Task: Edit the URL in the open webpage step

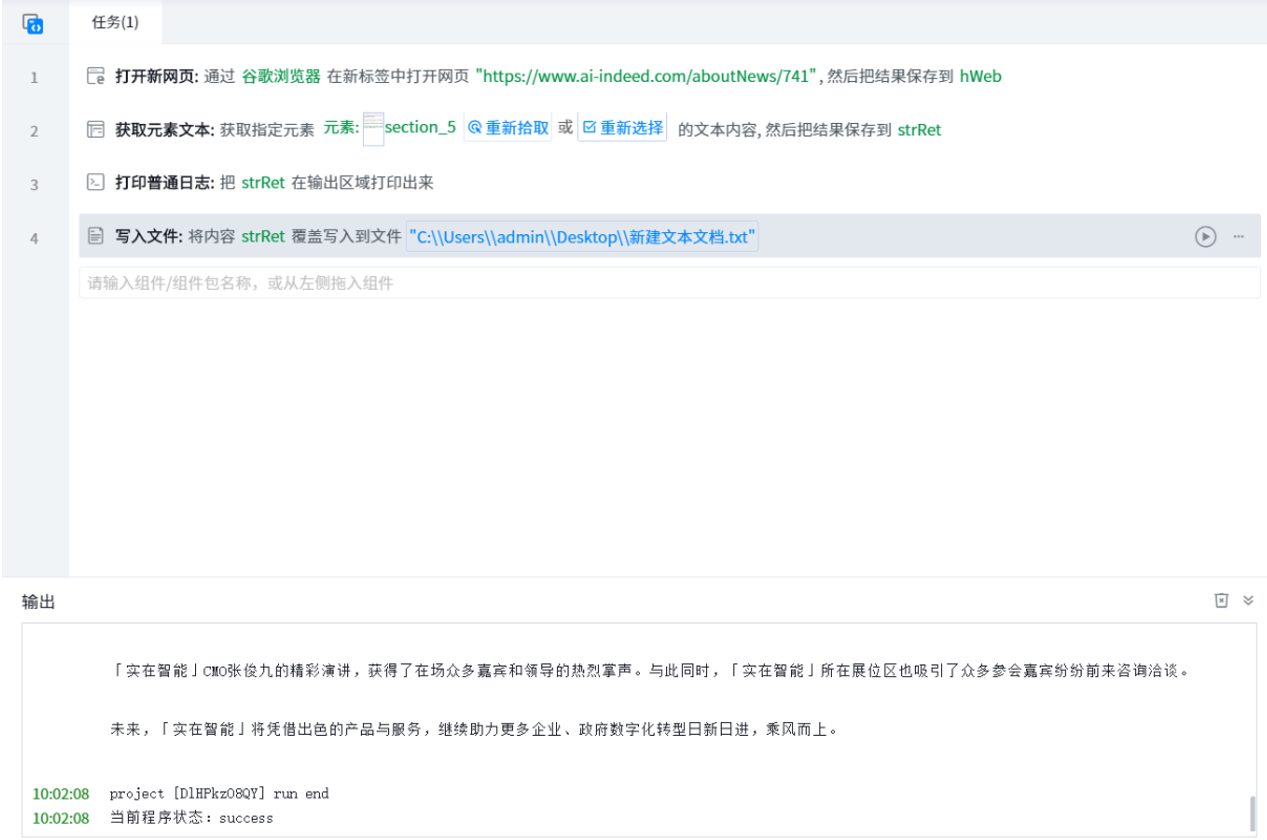Action: pos(647,76)
